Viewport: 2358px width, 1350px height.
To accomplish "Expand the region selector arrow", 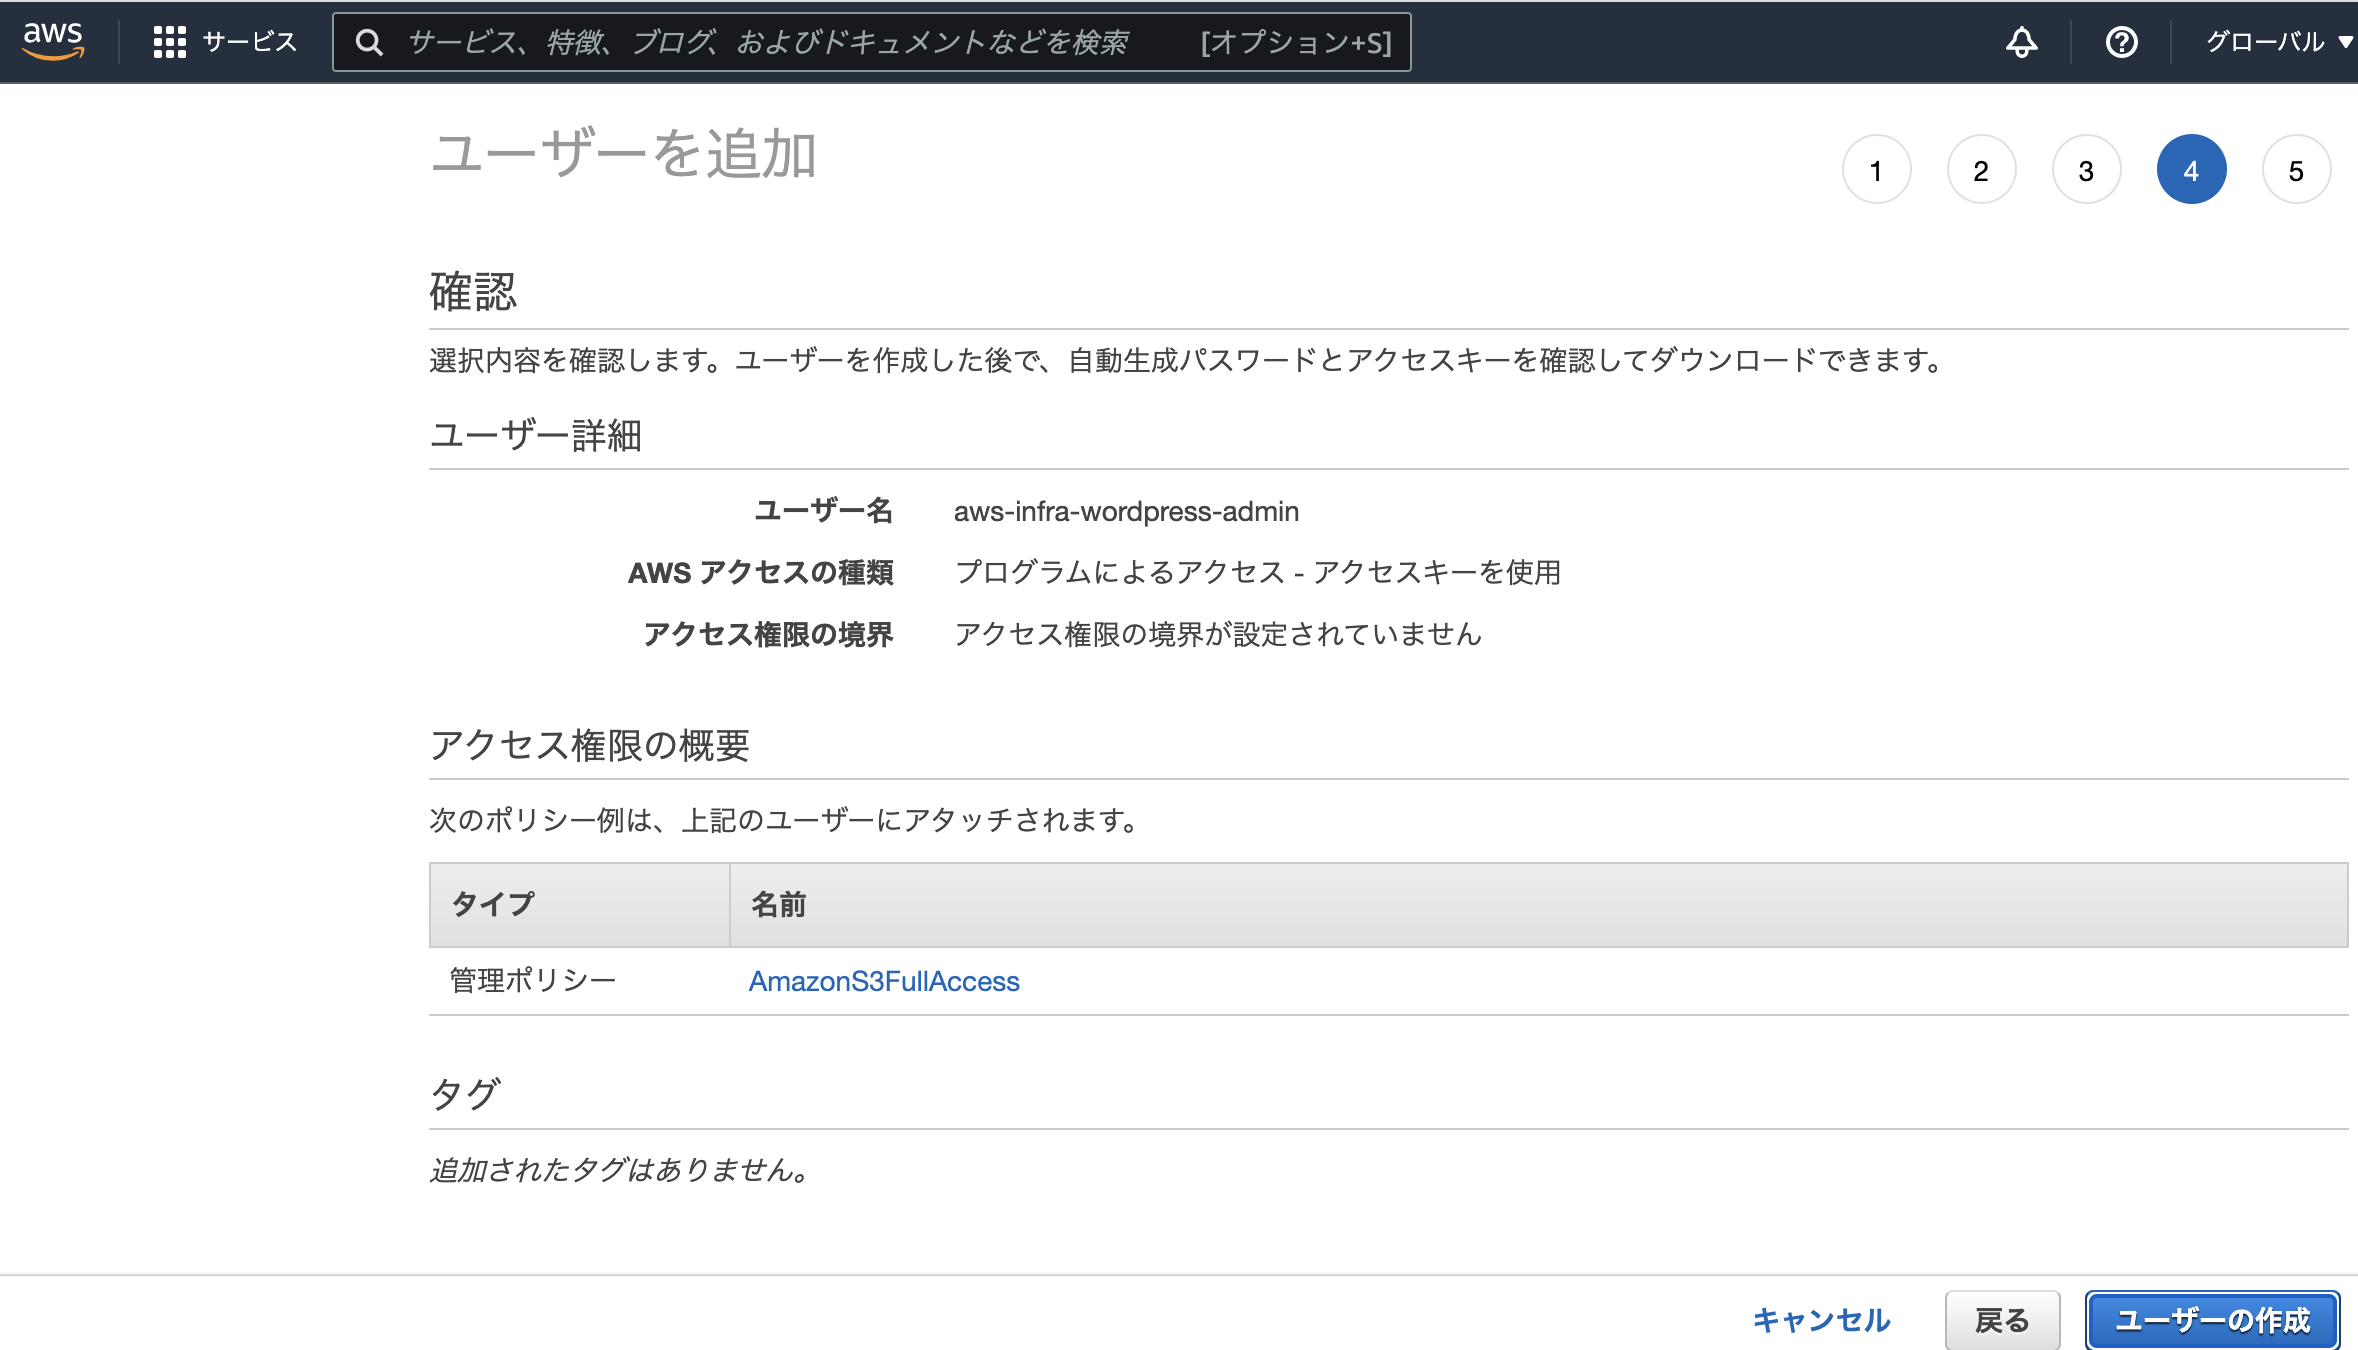I will pyautogui.click(x=2345, y=42).
